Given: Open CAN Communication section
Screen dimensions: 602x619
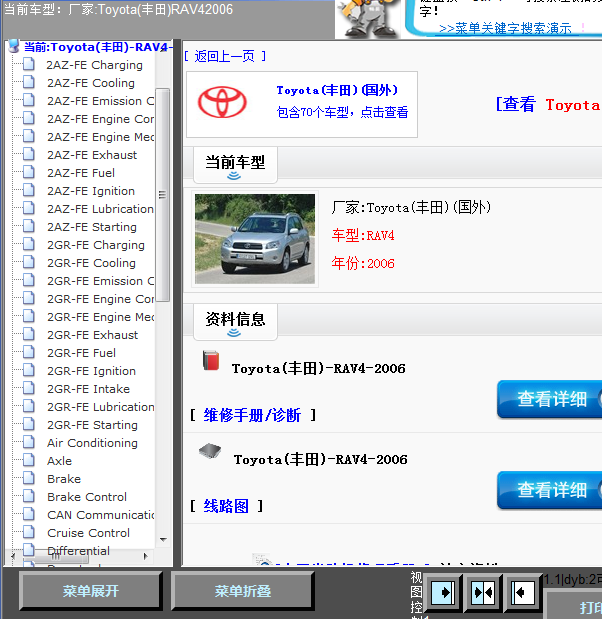Looking at the screenshot, I should (x=101, y=515).
